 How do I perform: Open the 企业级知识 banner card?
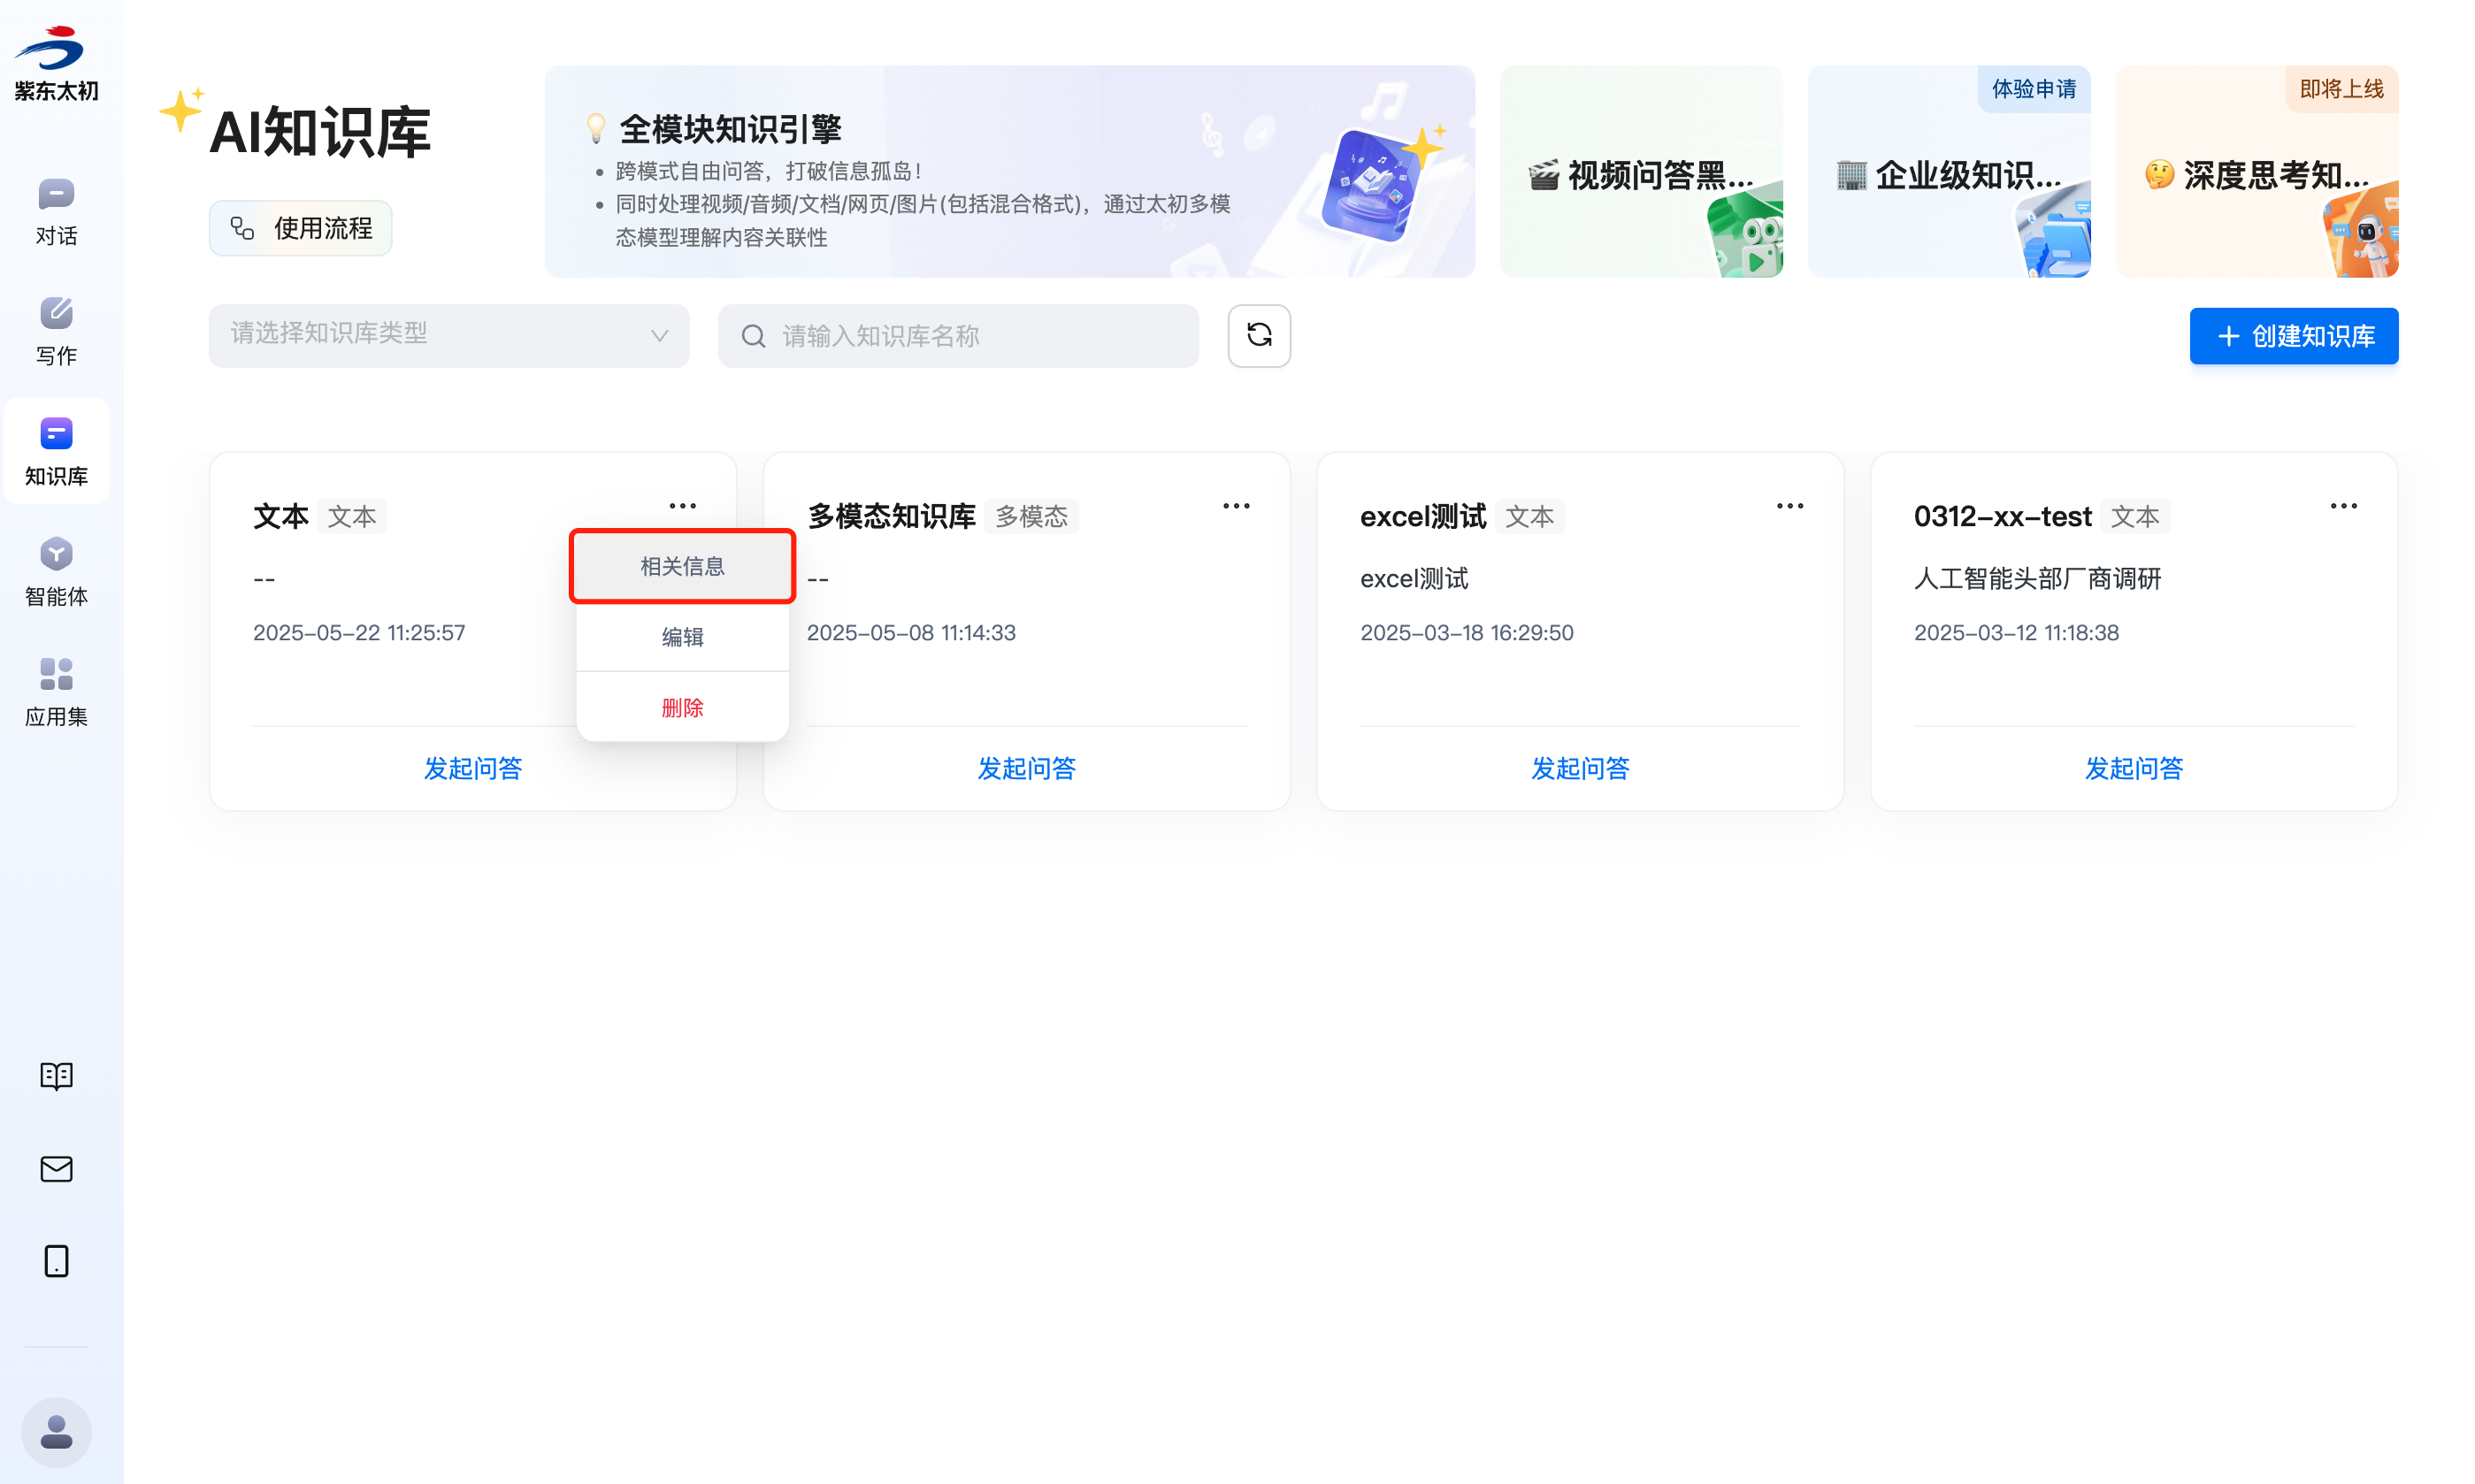click(x=1948, y=173)
